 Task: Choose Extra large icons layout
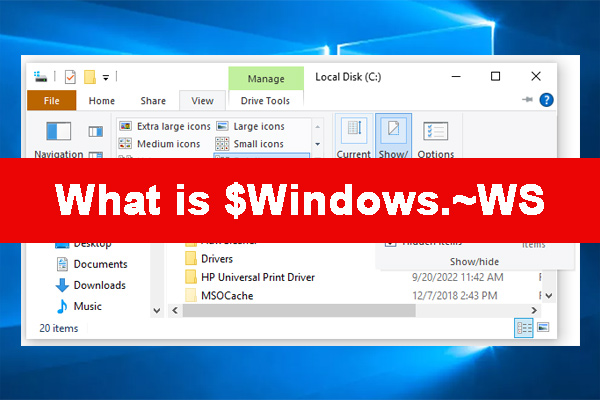[x=165, y=126]
